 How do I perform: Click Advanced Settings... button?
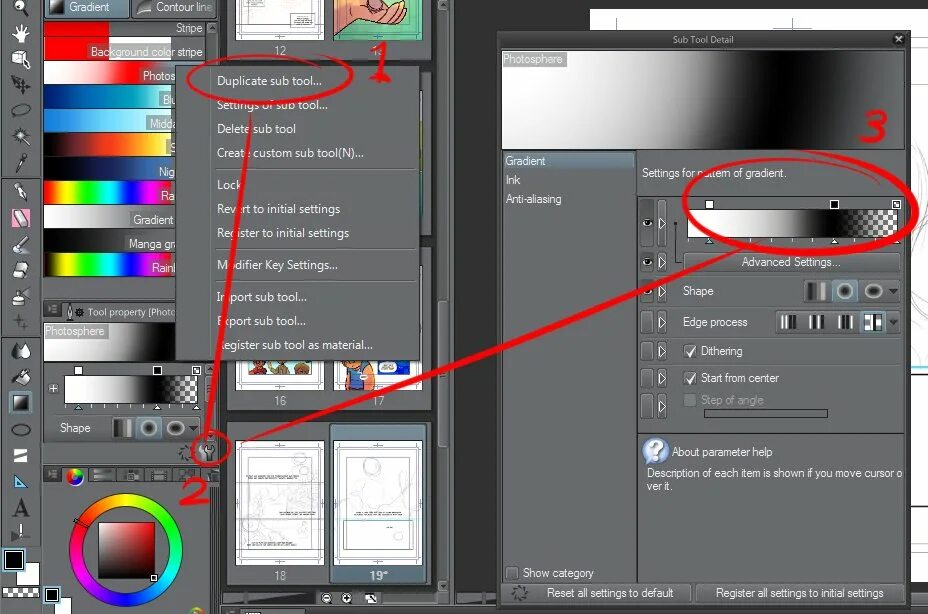(791, 262)
